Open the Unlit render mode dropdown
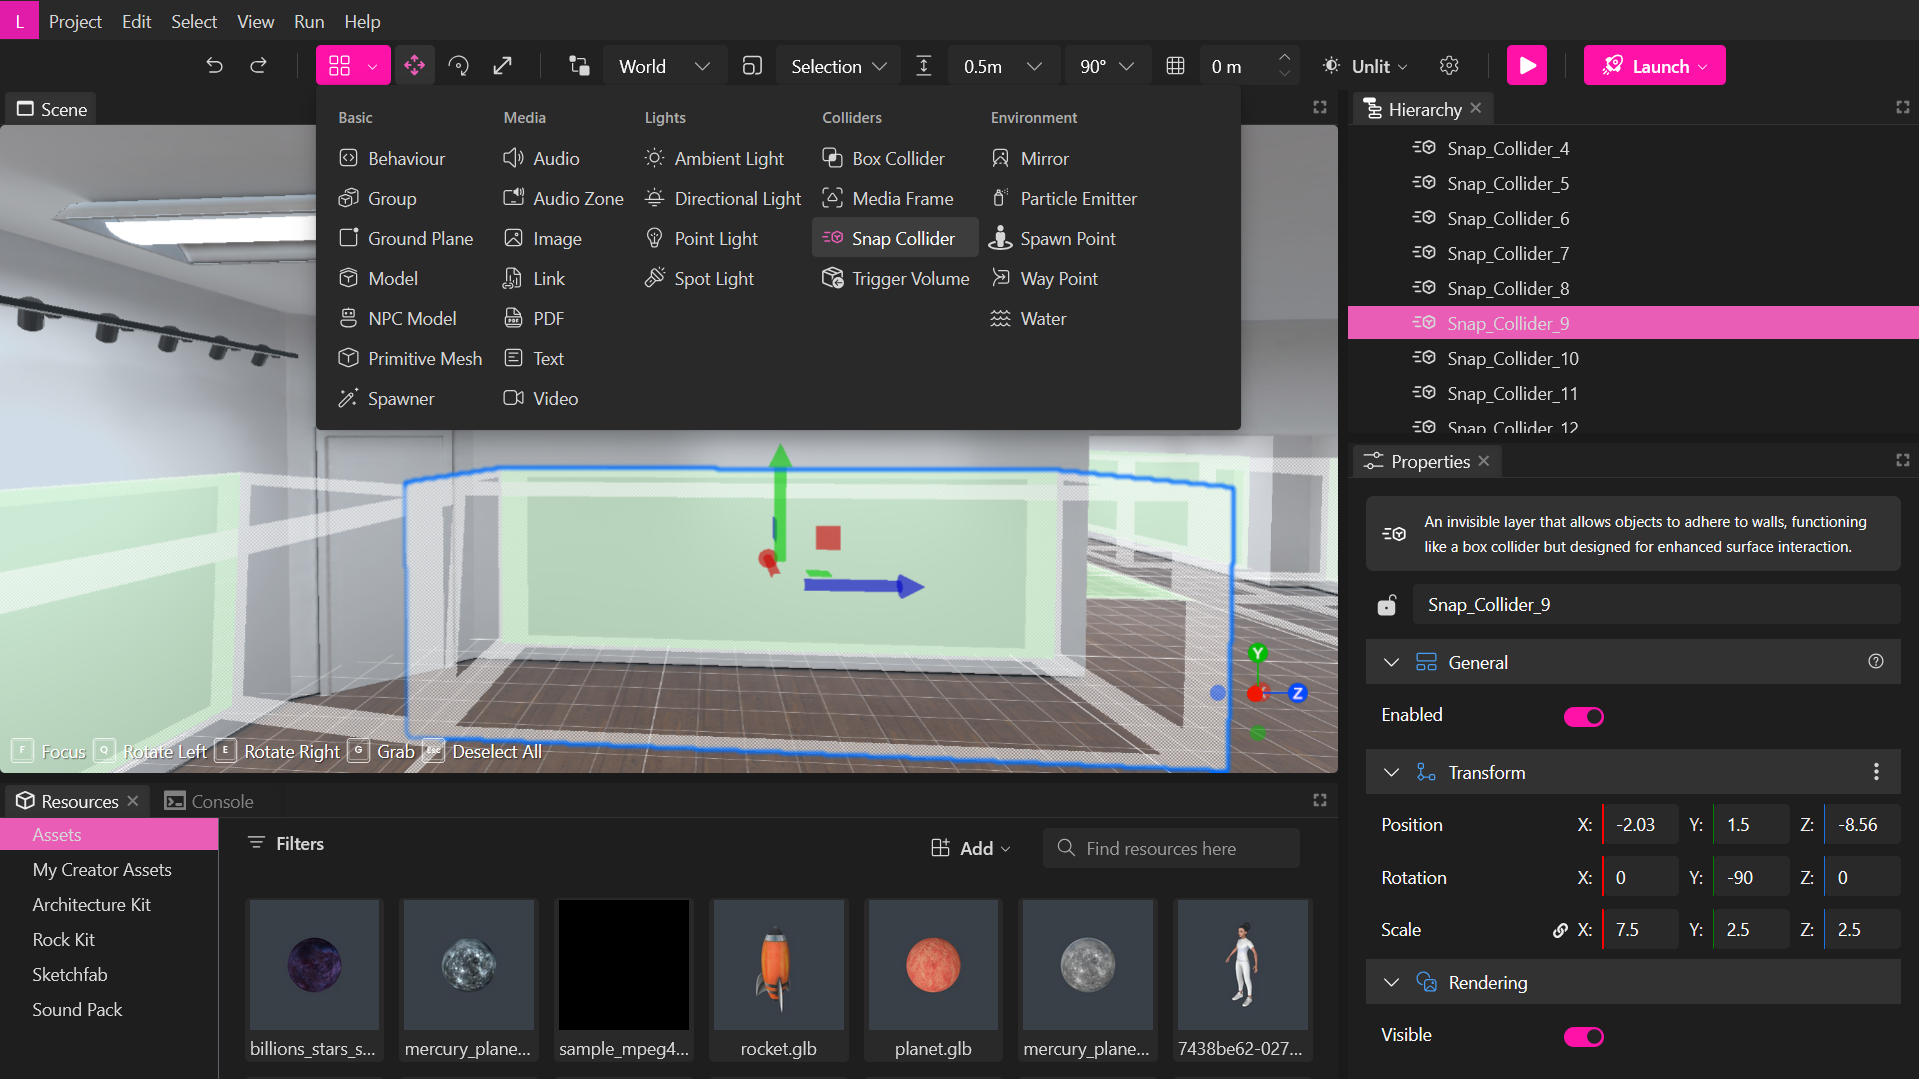The height and width of the screenshot is (1079, 1919). [x=1366, y=66]
